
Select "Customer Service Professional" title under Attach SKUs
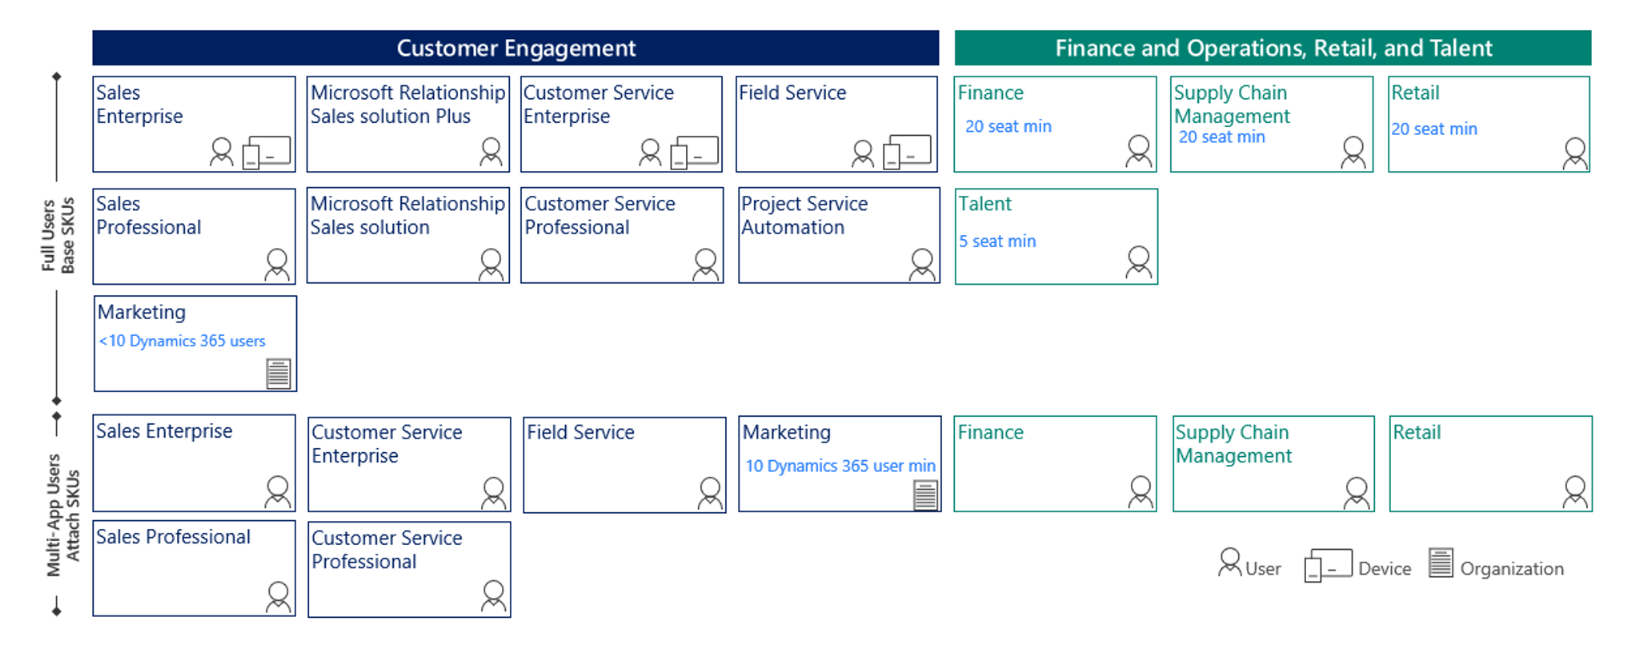coord(387,549)
